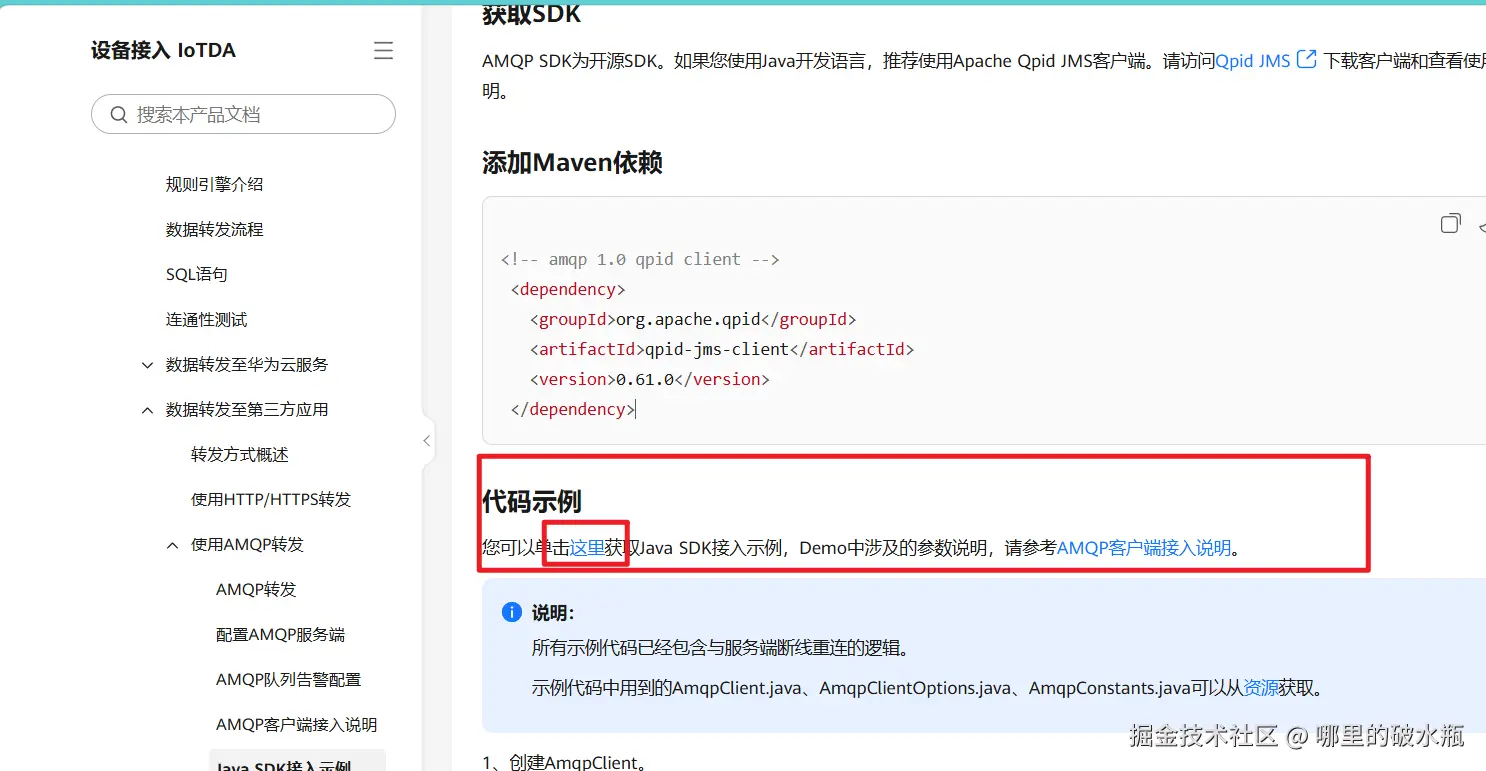Image resolution: width=1486 pixels, height=771 pixels.
Task: Collapse the 数据转发至第三方应用 section arrow
Action: click(x=148, y=410)
